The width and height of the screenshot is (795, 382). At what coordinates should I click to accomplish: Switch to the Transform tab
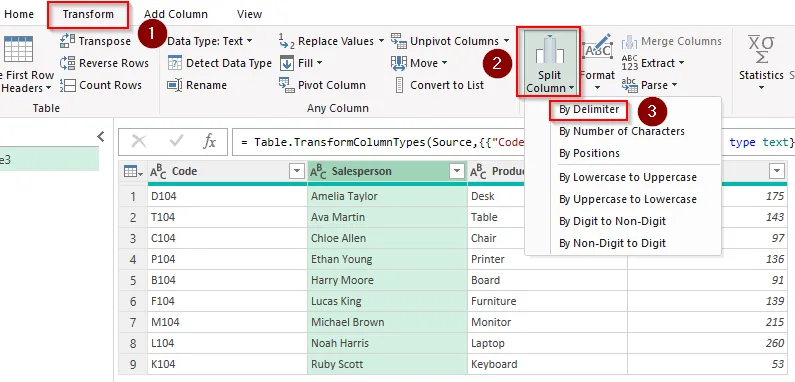pyautogui.click(x=88, y=14)
